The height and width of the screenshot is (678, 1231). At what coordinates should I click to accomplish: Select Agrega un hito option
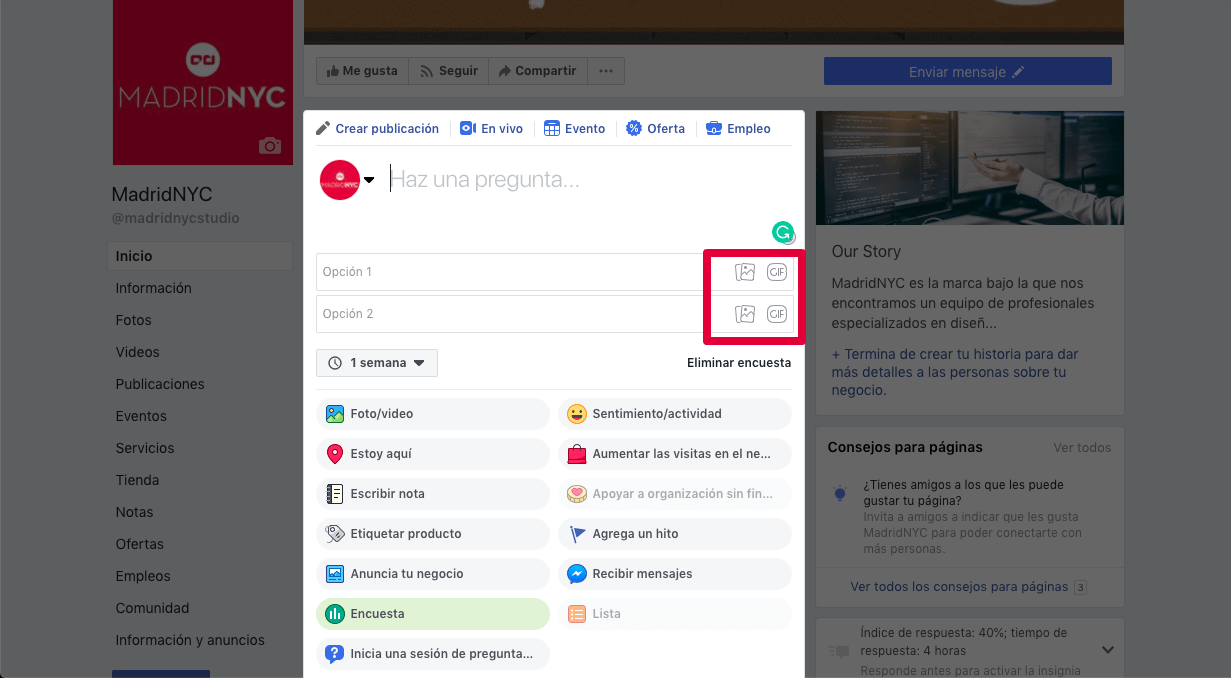pos(675,534)
